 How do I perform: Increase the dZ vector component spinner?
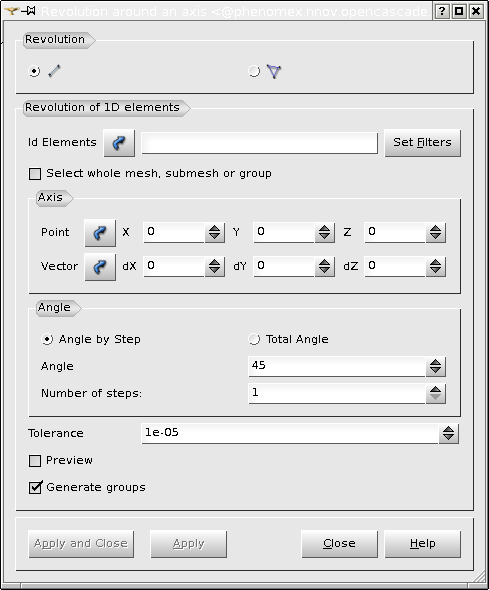(x=436, y=263)
